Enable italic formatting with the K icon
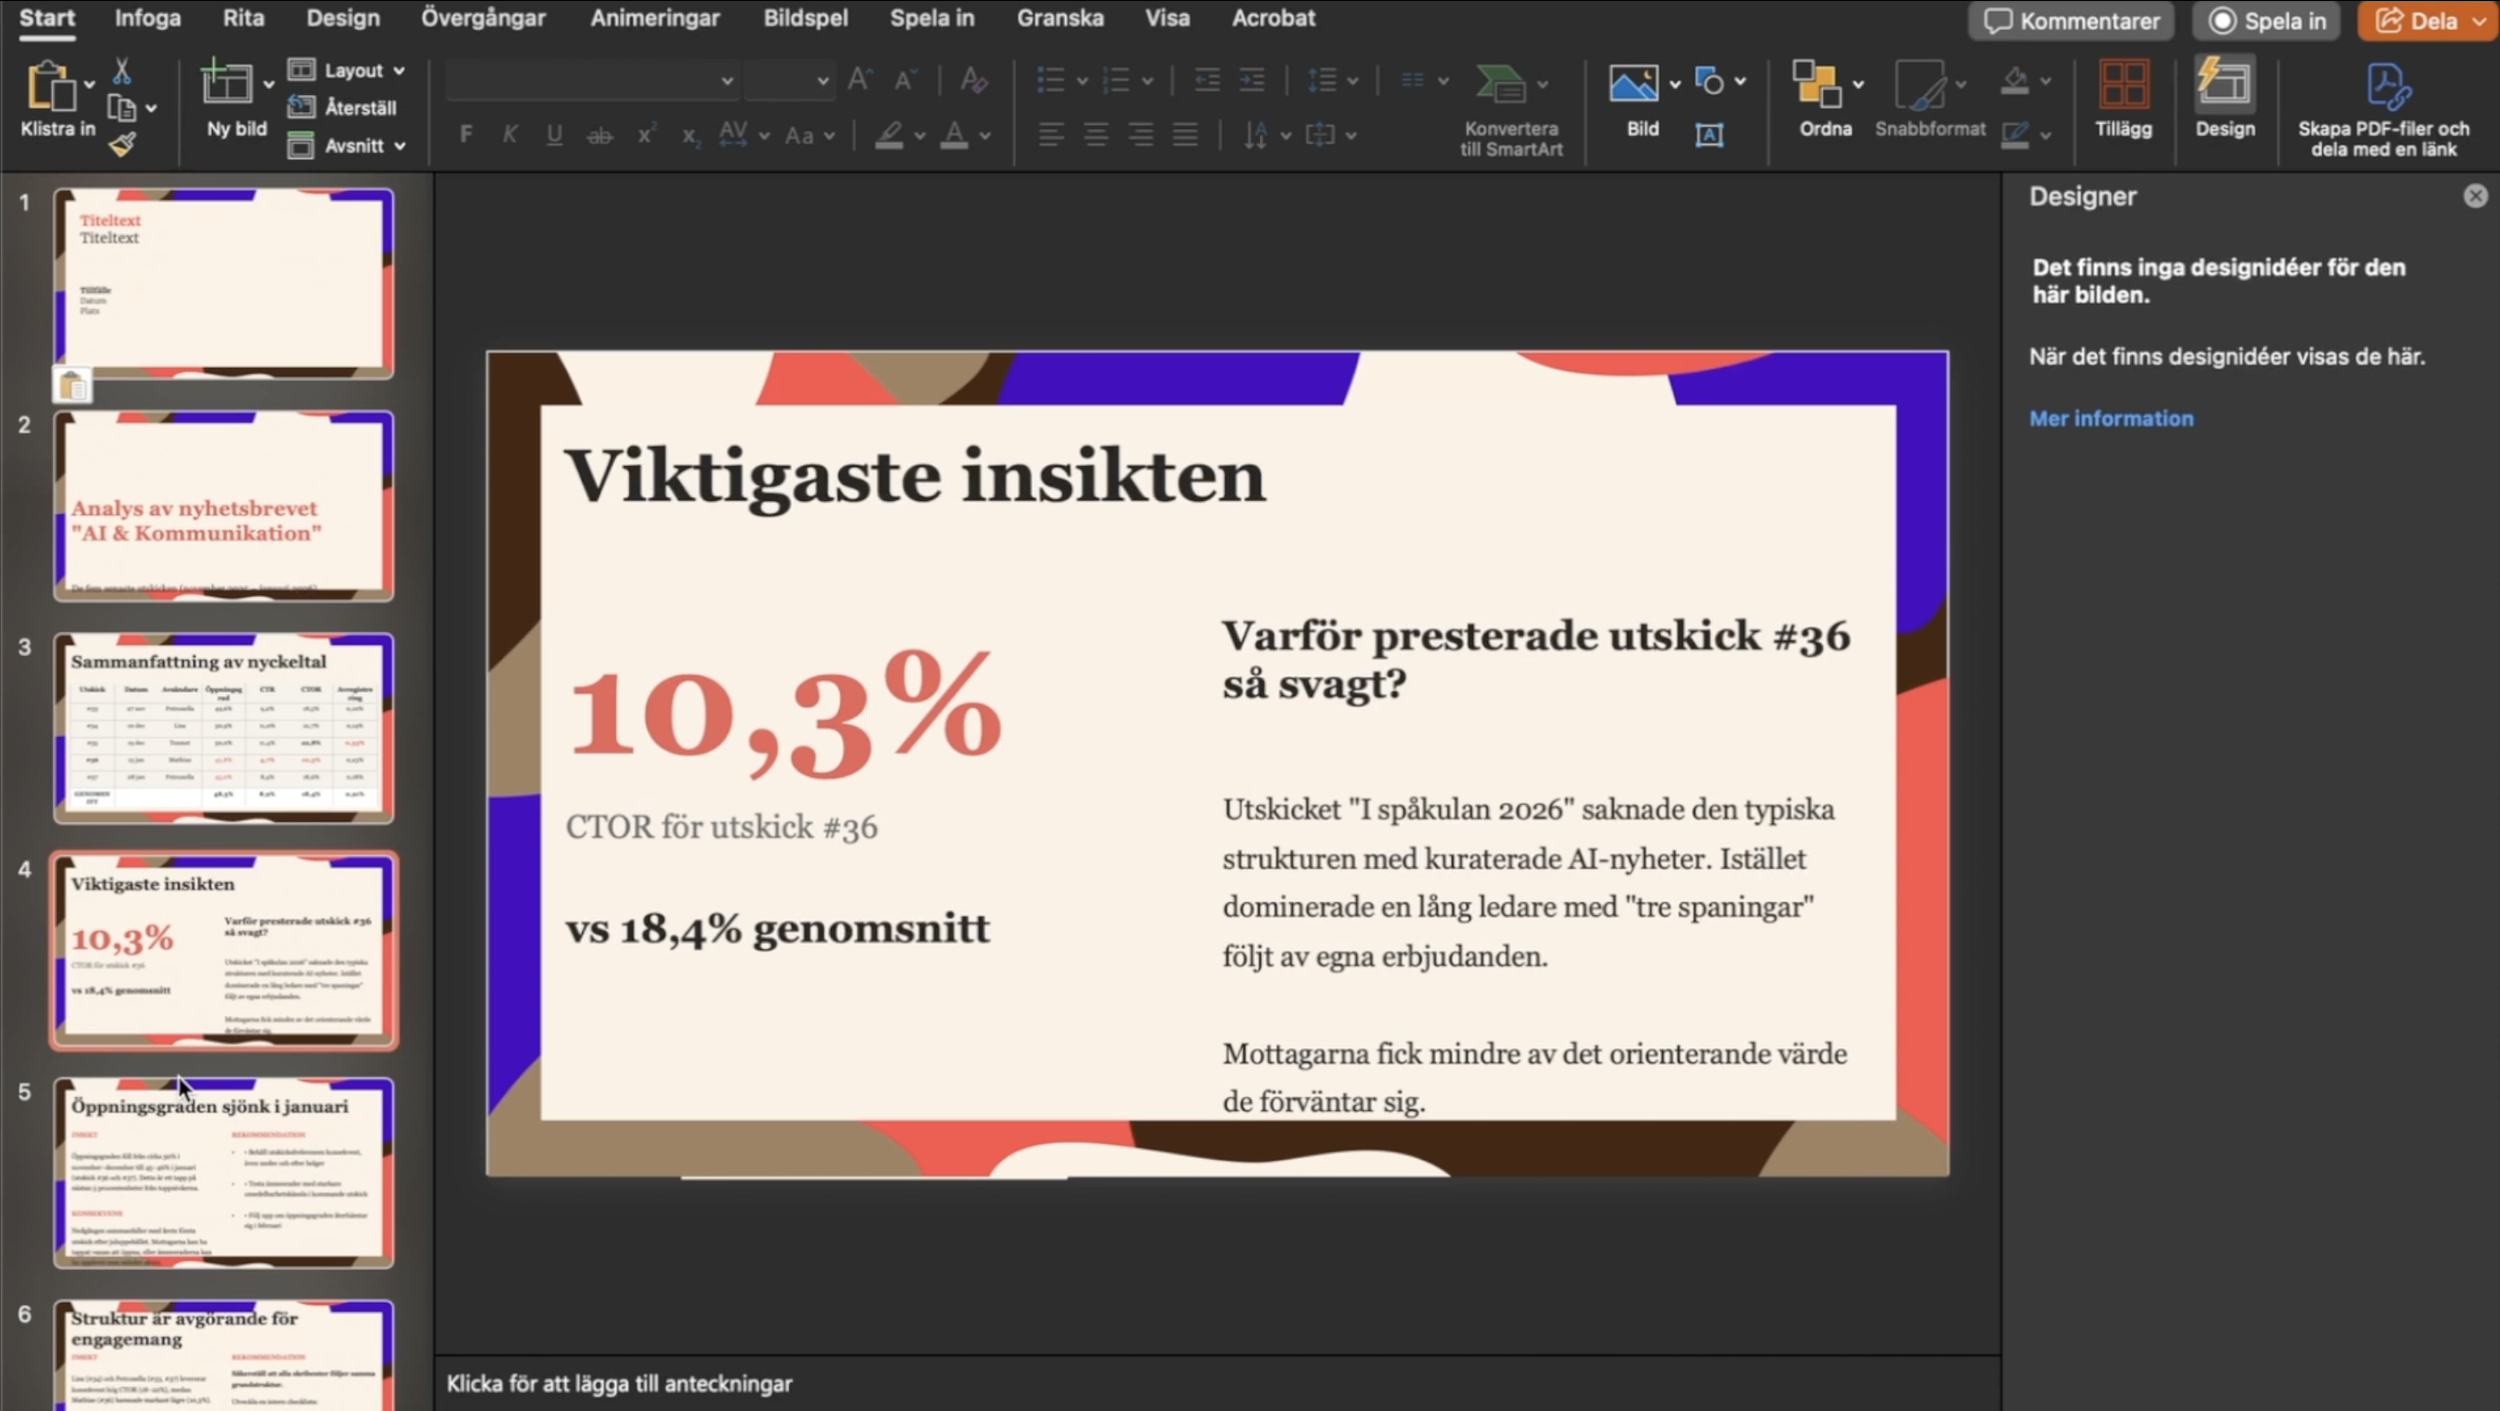Screen dimensions: 2500x1411 [510, 133]
